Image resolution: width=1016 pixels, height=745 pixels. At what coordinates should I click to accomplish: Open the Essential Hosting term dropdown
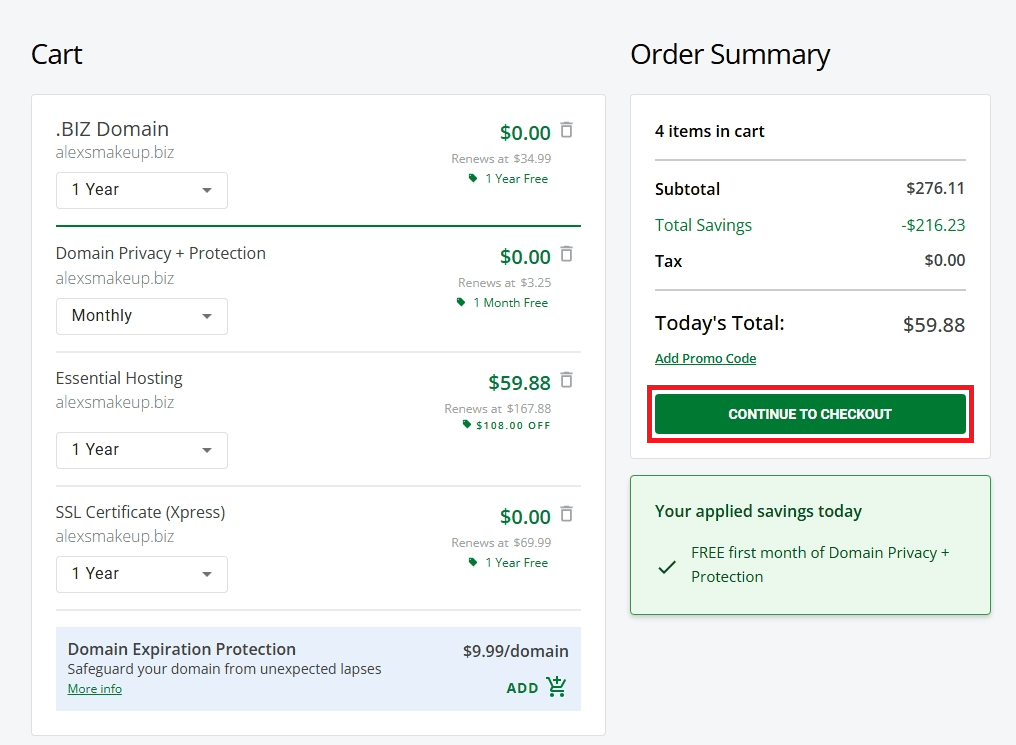141,450
